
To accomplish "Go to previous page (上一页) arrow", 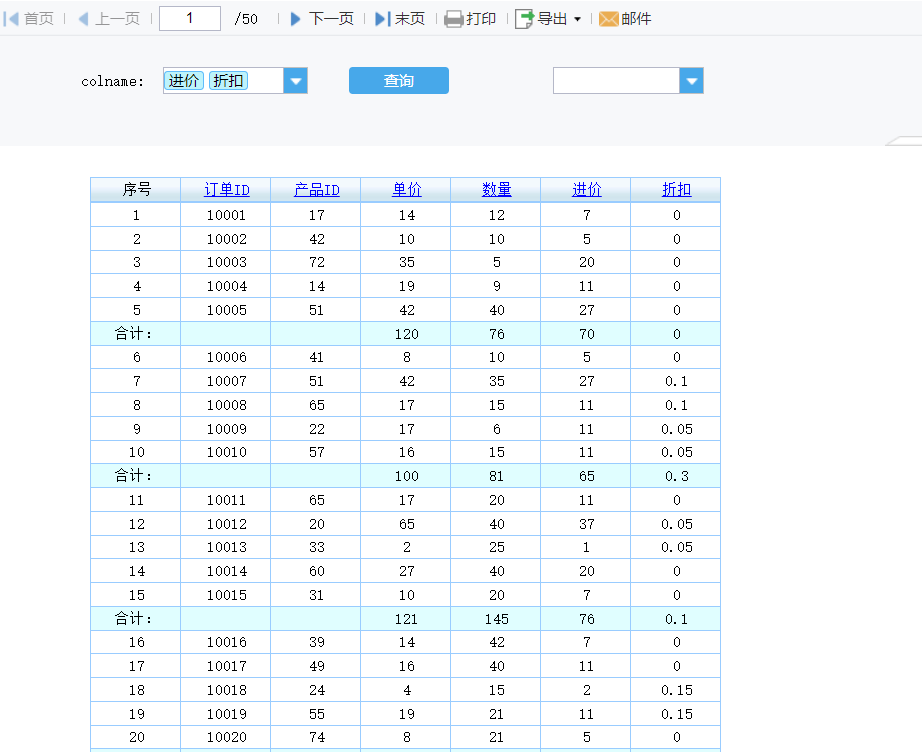I will [x=83, y=19].
